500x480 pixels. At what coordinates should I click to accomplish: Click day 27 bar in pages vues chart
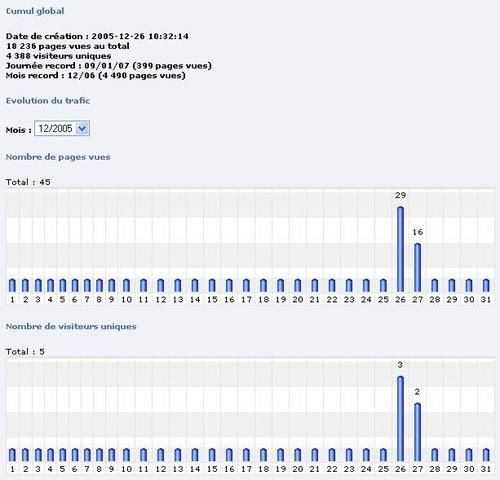(x=417, y=268)
